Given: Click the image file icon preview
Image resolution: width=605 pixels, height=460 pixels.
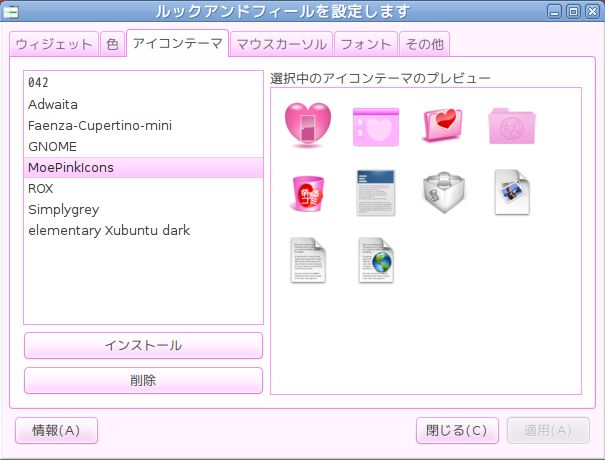Looking at the screenshot, I should (511, 192).
